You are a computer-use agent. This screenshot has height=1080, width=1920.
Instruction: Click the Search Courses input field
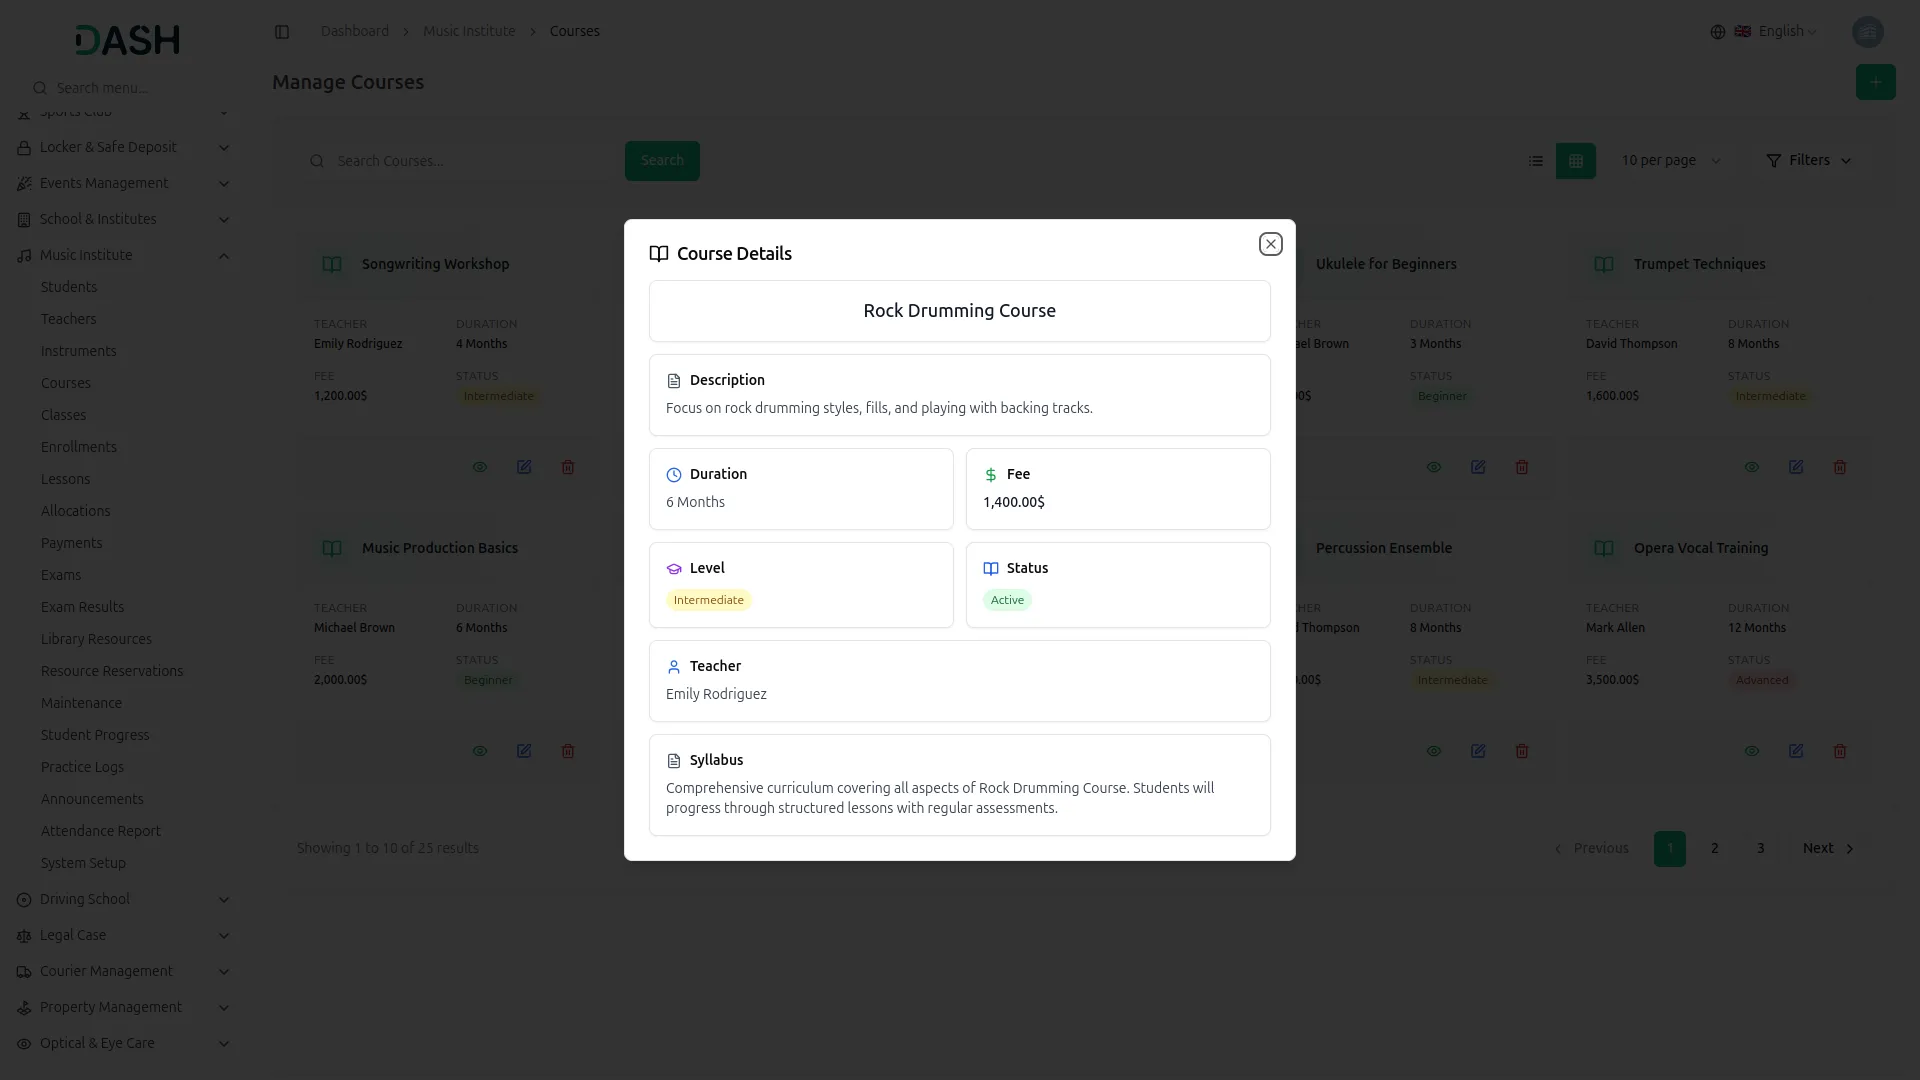tap(470, 161)
